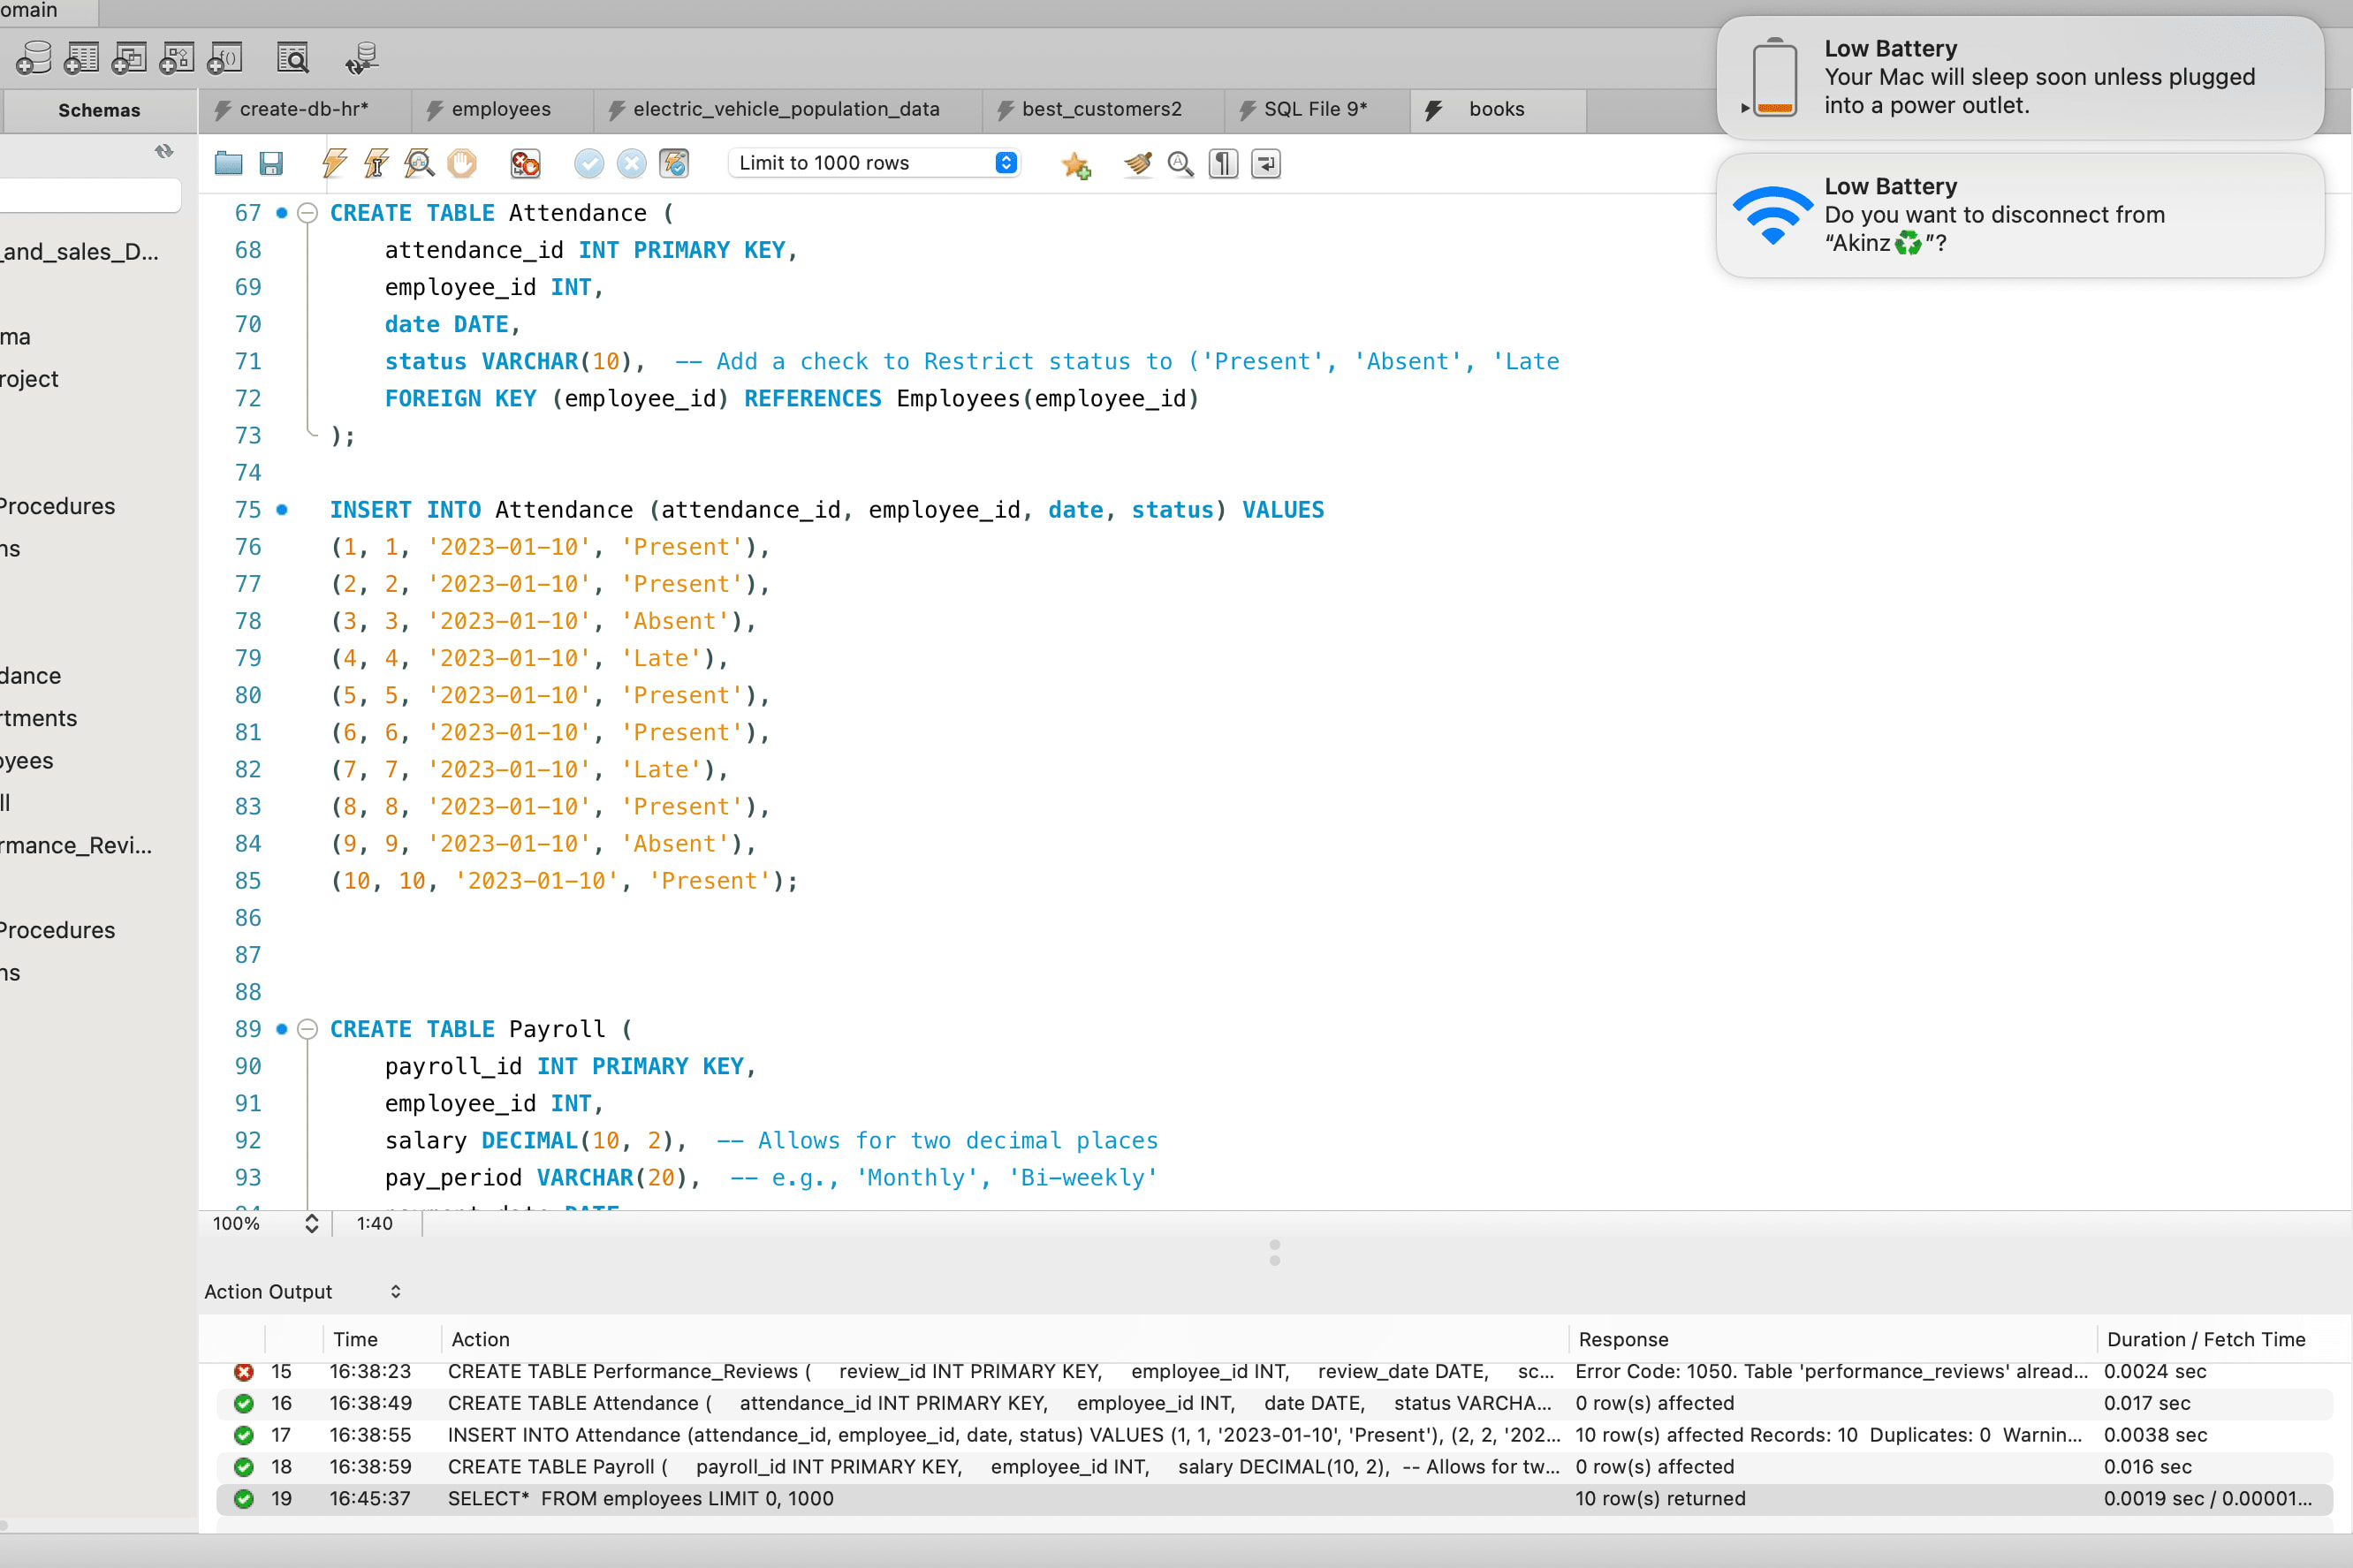Toggle the auto-commit mode button
Viewport: 2353px width, 1568px height.
pos(675,163)
